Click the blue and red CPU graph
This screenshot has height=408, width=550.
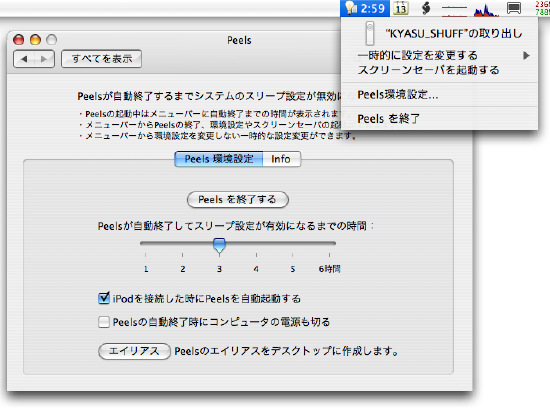[x=486, y=10]
